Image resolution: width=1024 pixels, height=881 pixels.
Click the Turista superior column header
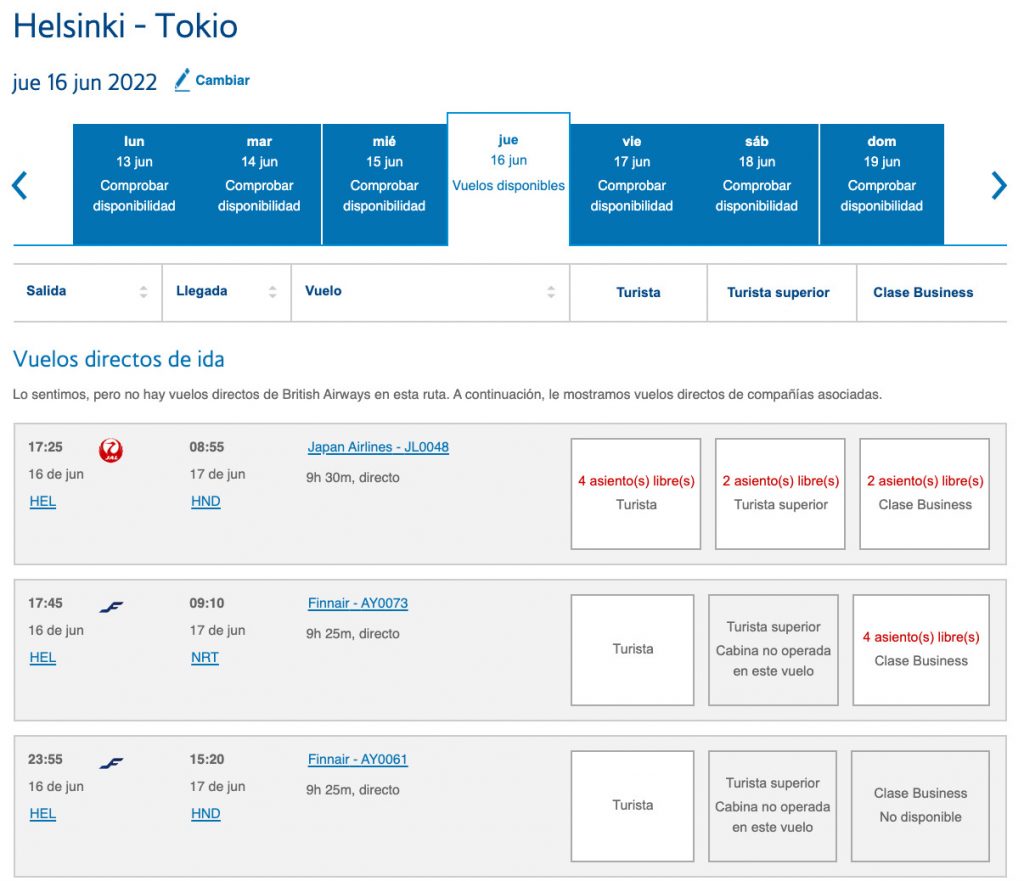[778, 293]
